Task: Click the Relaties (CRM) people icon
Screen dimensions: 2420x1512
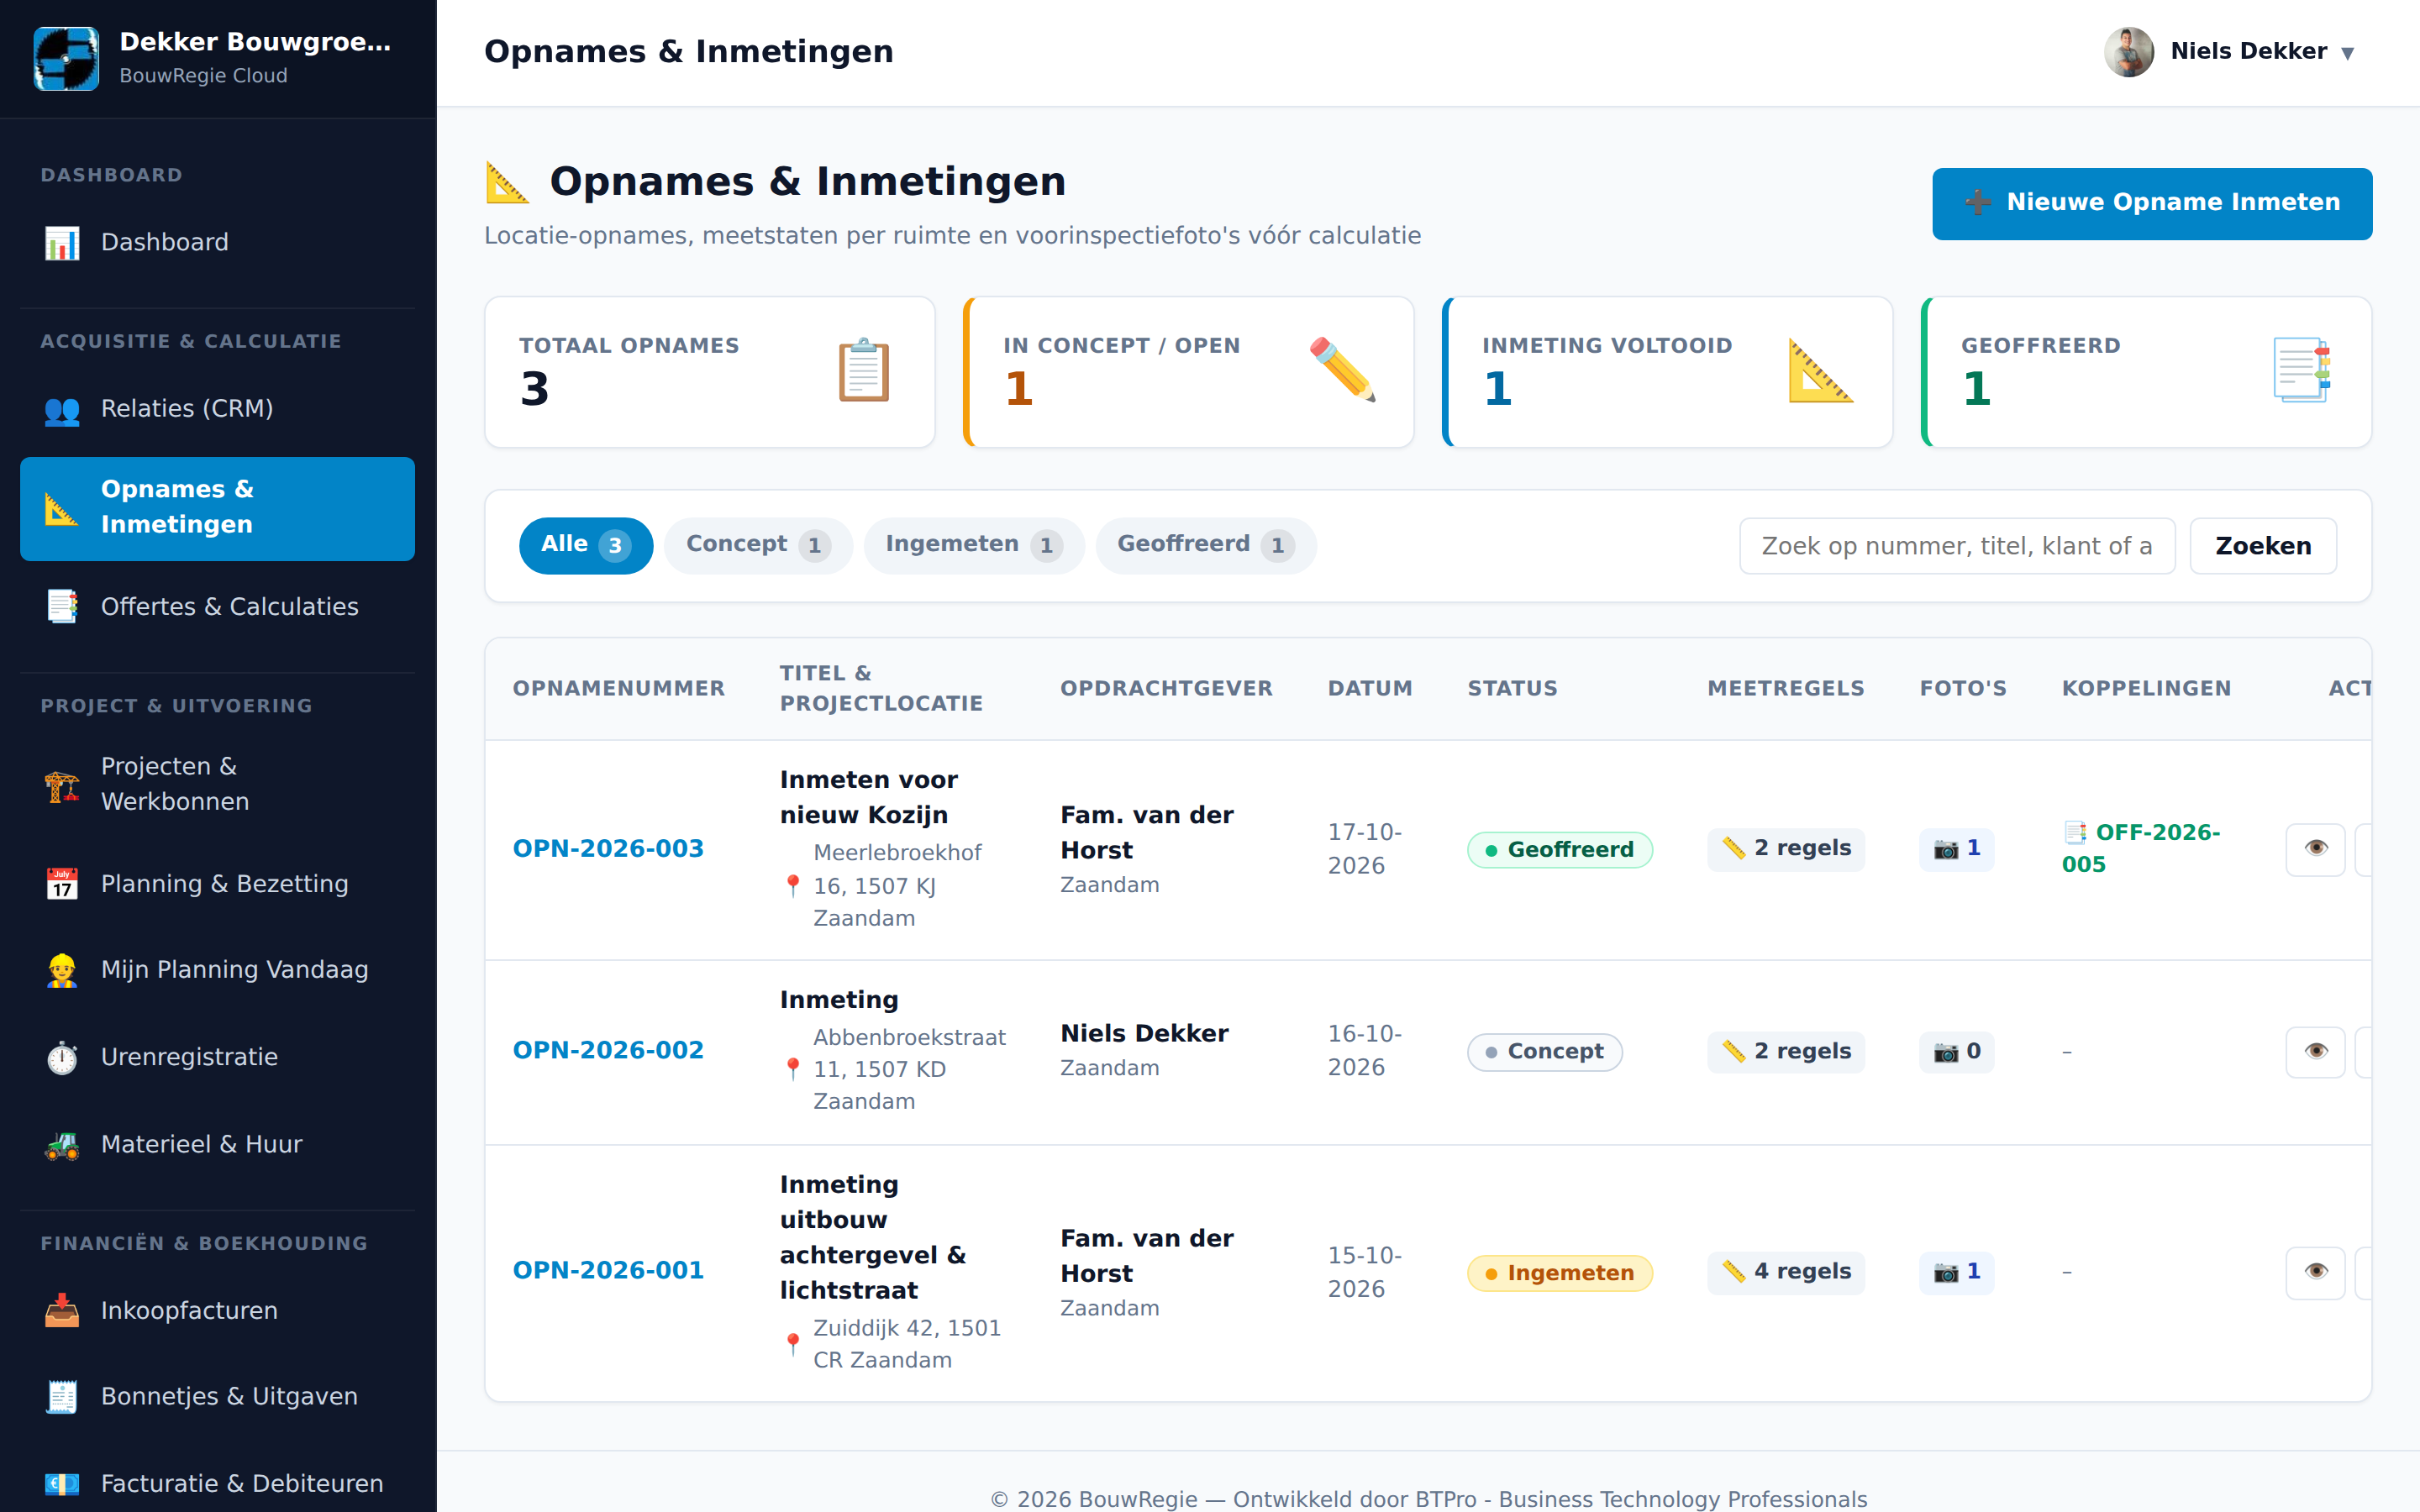Action: click(62, 409)
